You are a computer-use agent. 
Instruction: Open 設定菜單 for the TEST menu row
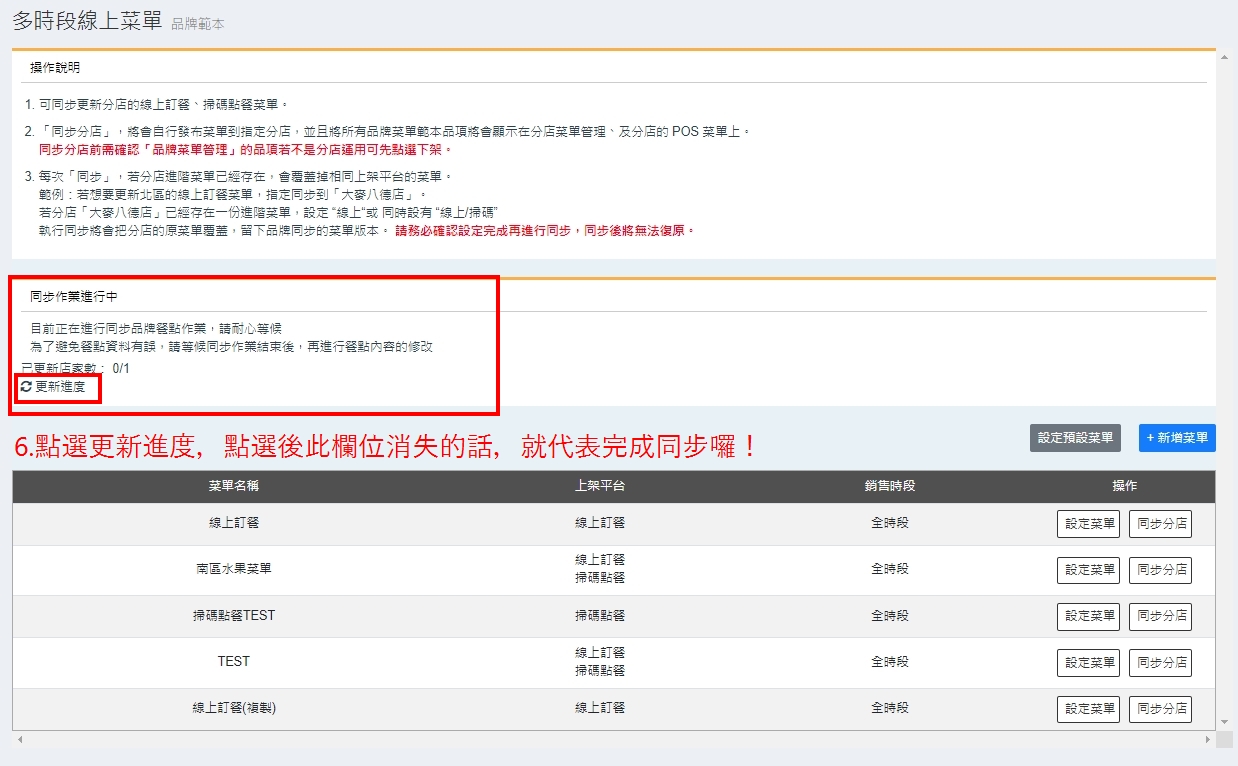1088,662
